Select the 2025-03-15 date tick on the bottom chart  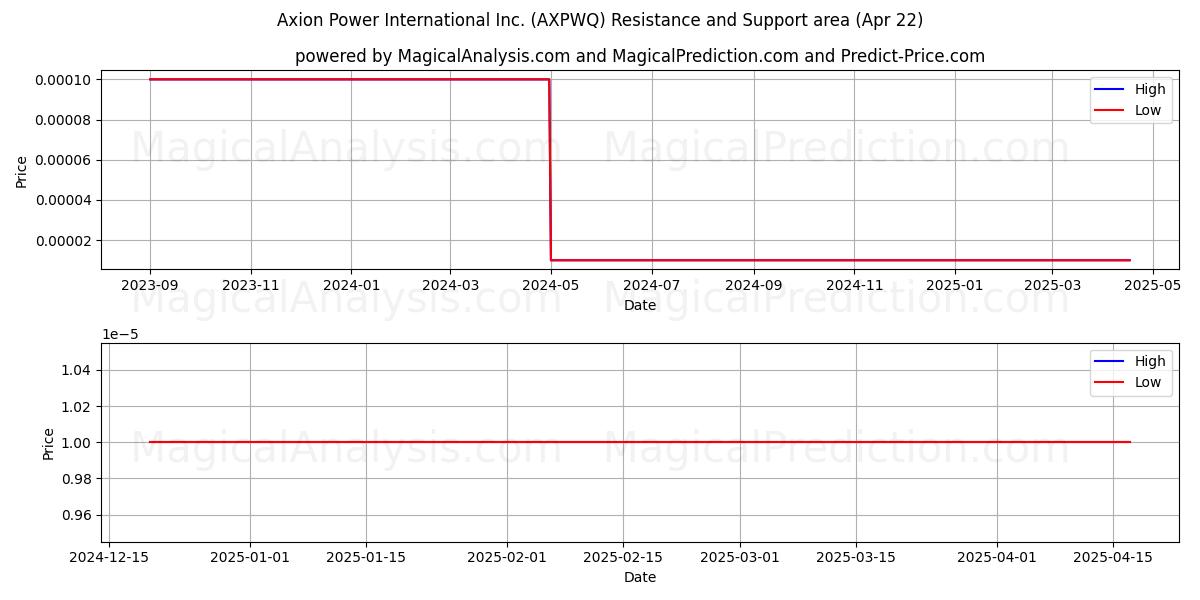[x=855, y=556]
